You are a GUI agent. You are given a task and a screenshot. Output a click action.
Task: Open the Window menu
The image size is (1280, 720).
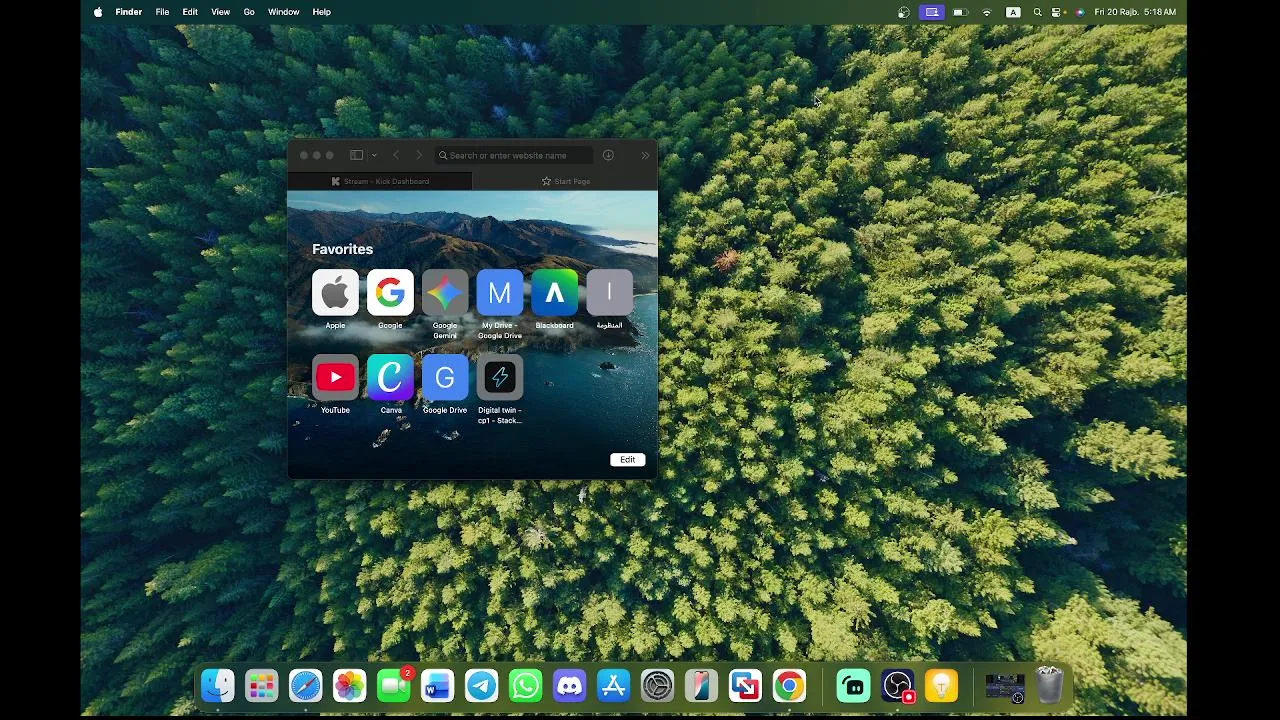tap(284, 12)
